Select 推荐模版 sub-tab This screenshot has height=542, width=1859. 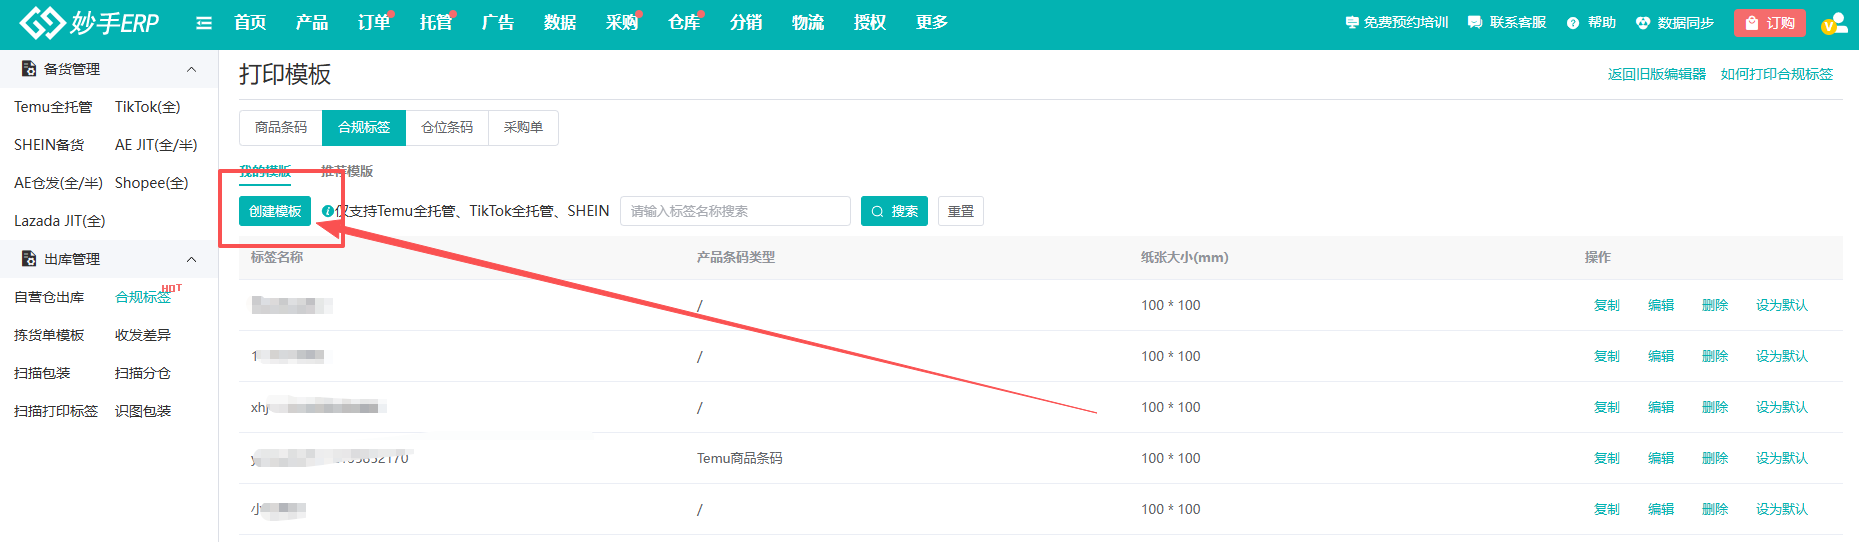[347, 171]
